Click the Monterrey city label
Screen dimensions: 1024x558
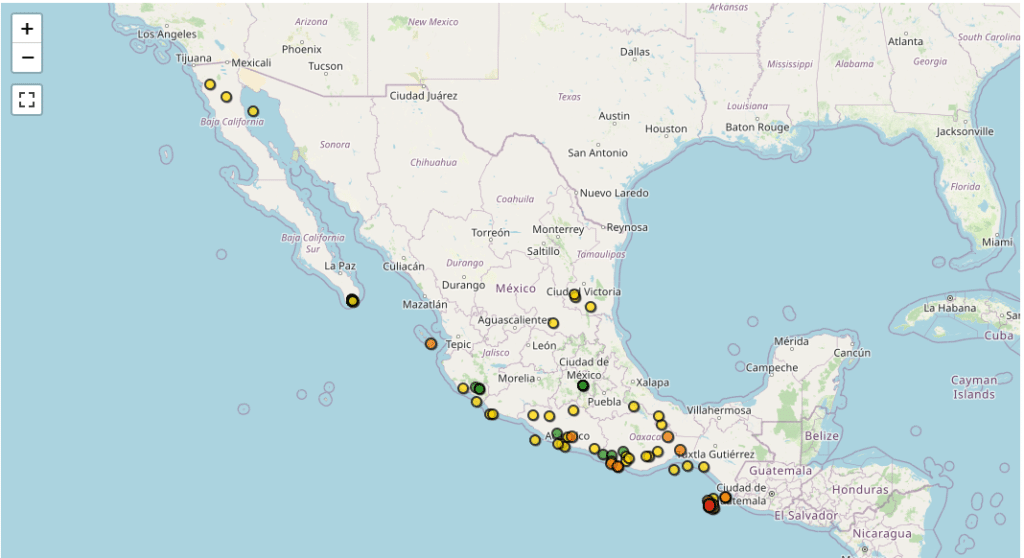click(x=558, y=229)
